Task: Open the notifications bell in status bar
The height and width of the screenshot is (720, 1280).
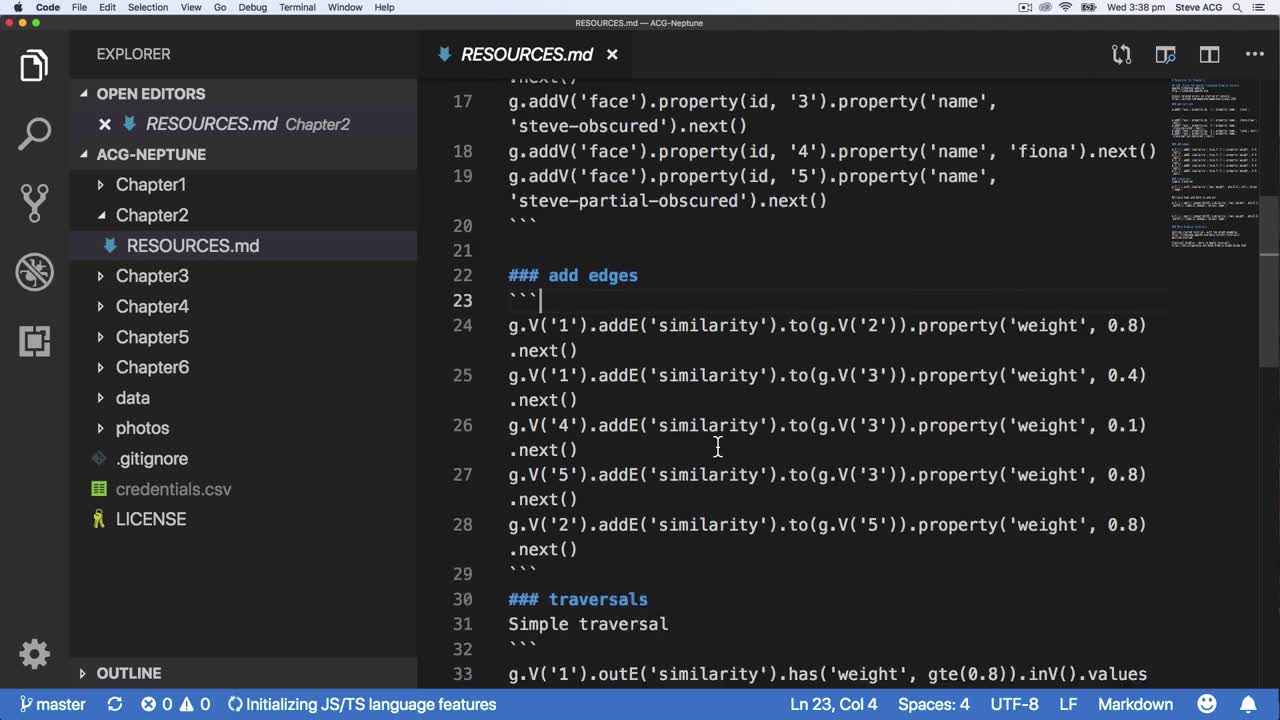Action: click(x=1248, y=704)
